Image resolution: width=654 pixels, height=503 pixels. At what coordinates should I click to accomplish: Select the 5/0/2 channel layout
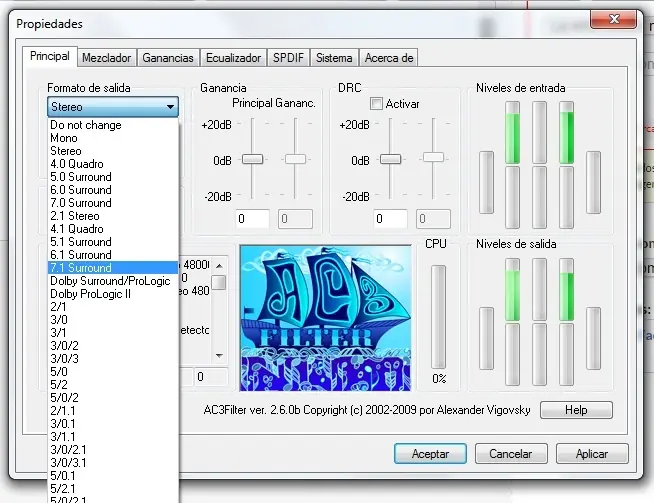click(x=113, y=398)
